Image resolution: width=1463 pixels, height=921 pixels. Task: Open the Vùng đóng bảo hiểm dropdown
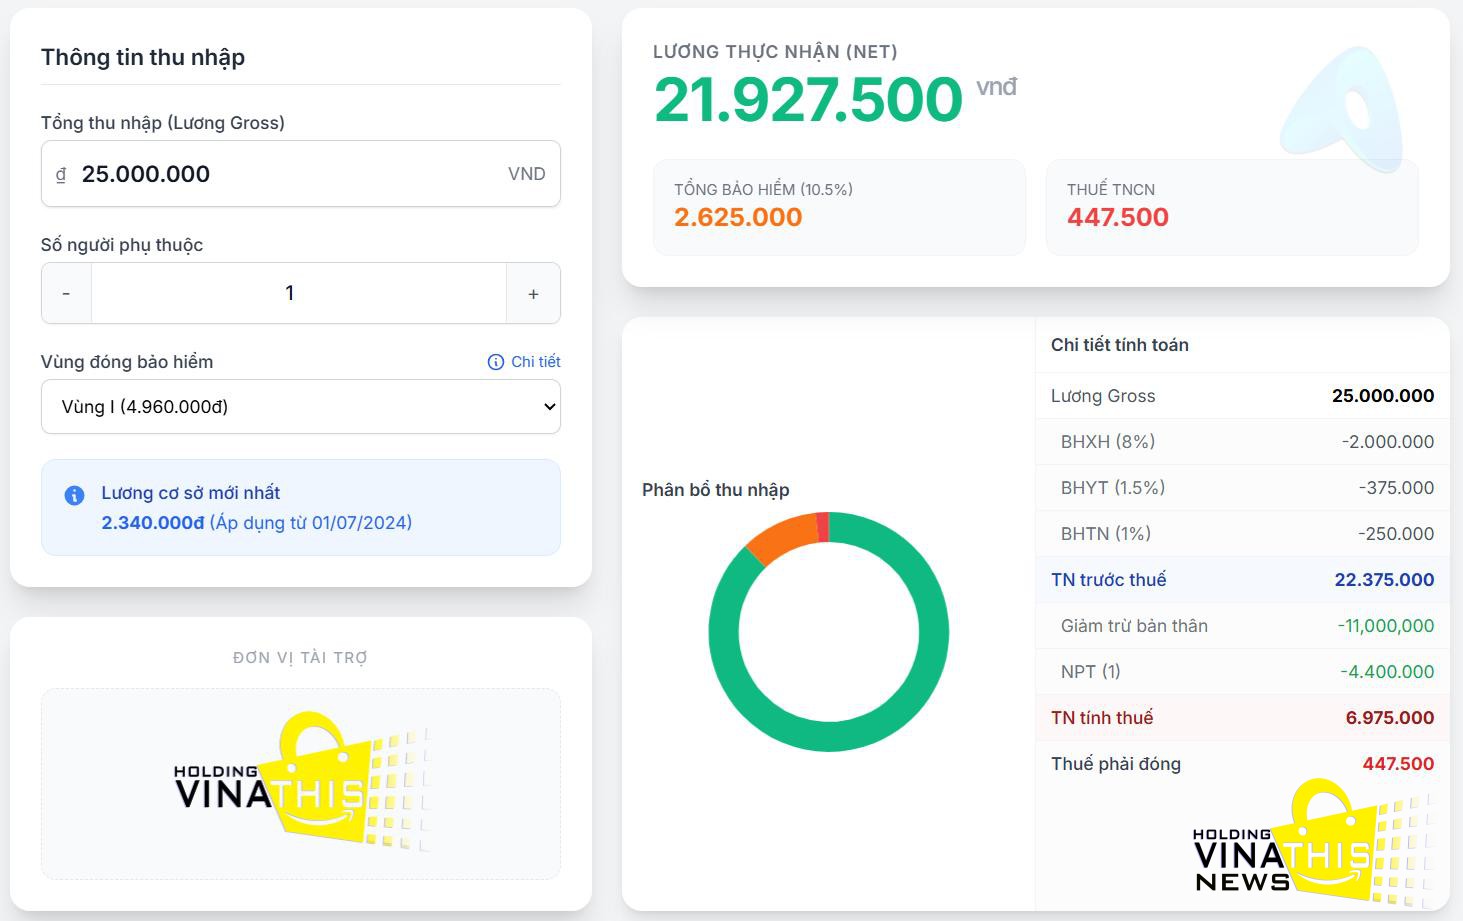point(300,406)
